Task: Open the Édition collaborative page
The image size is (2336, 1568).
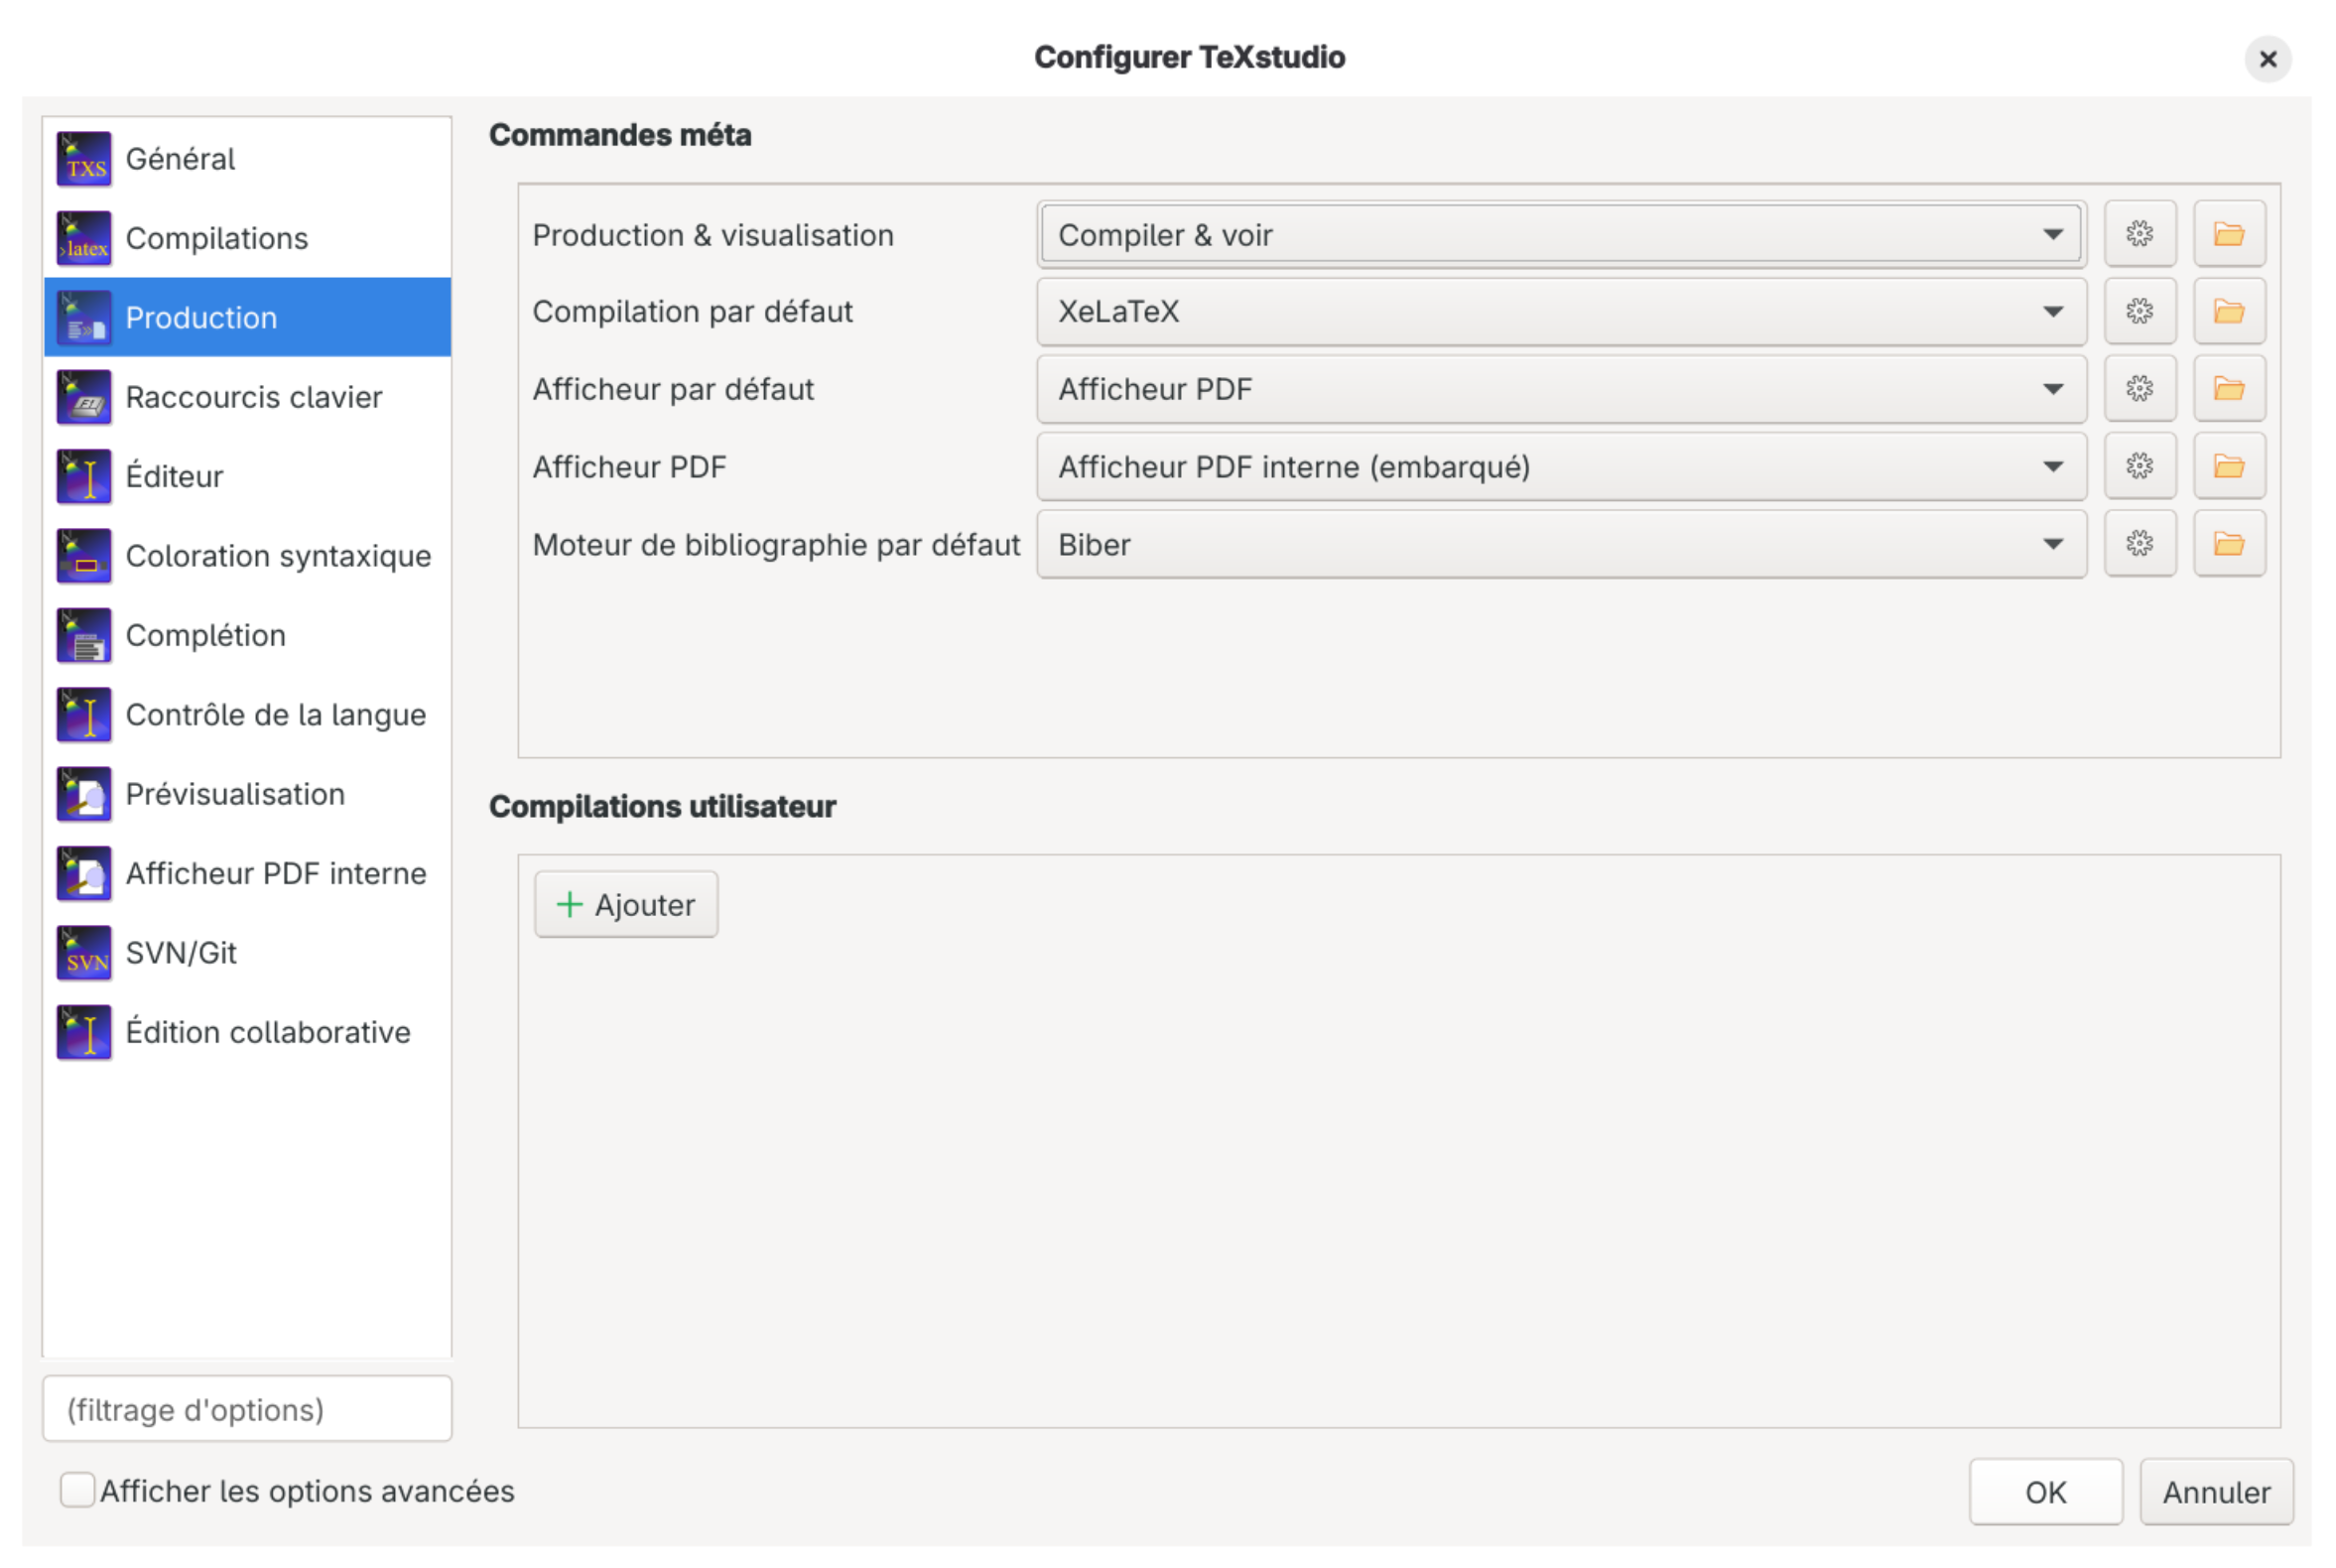Action: tap(247, 1032)
